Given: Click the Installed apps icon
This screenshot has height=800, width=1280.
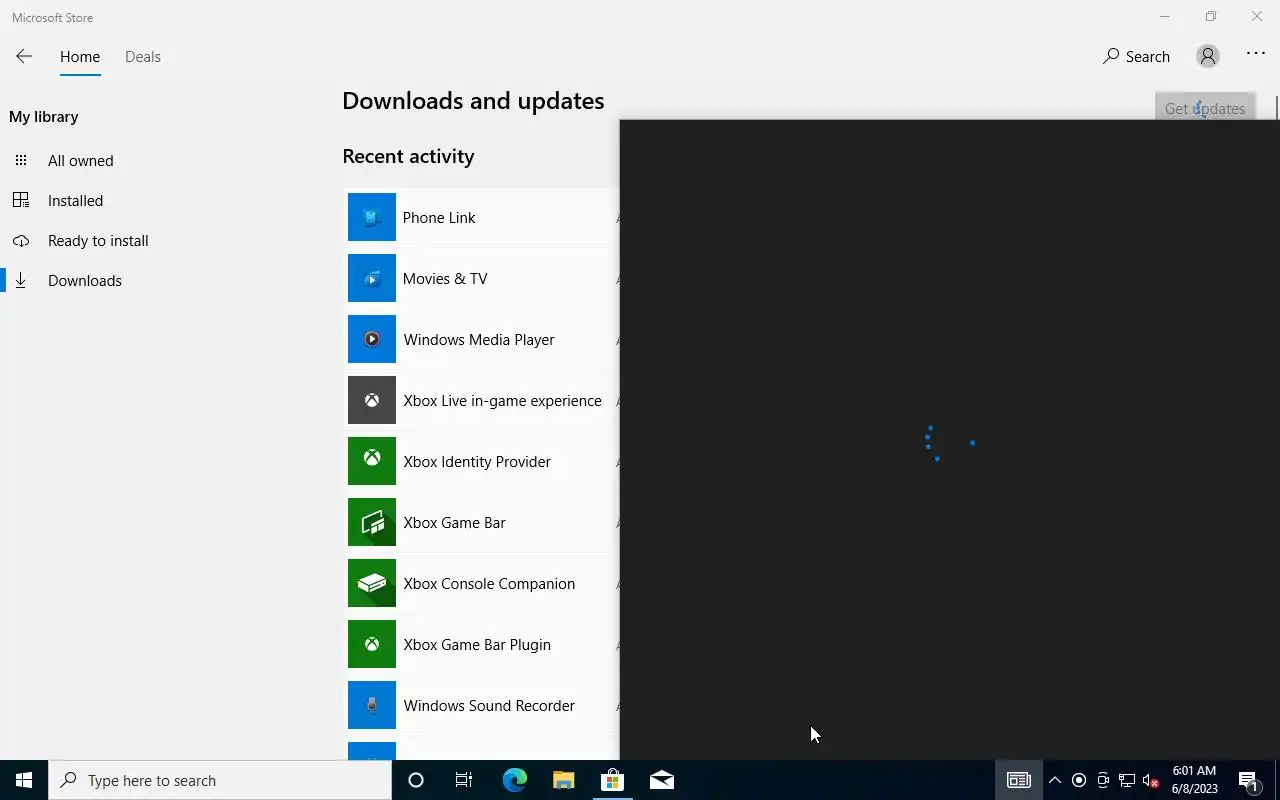Looking at the screenshot, I should pyautogui.click(x=21, y=200).
